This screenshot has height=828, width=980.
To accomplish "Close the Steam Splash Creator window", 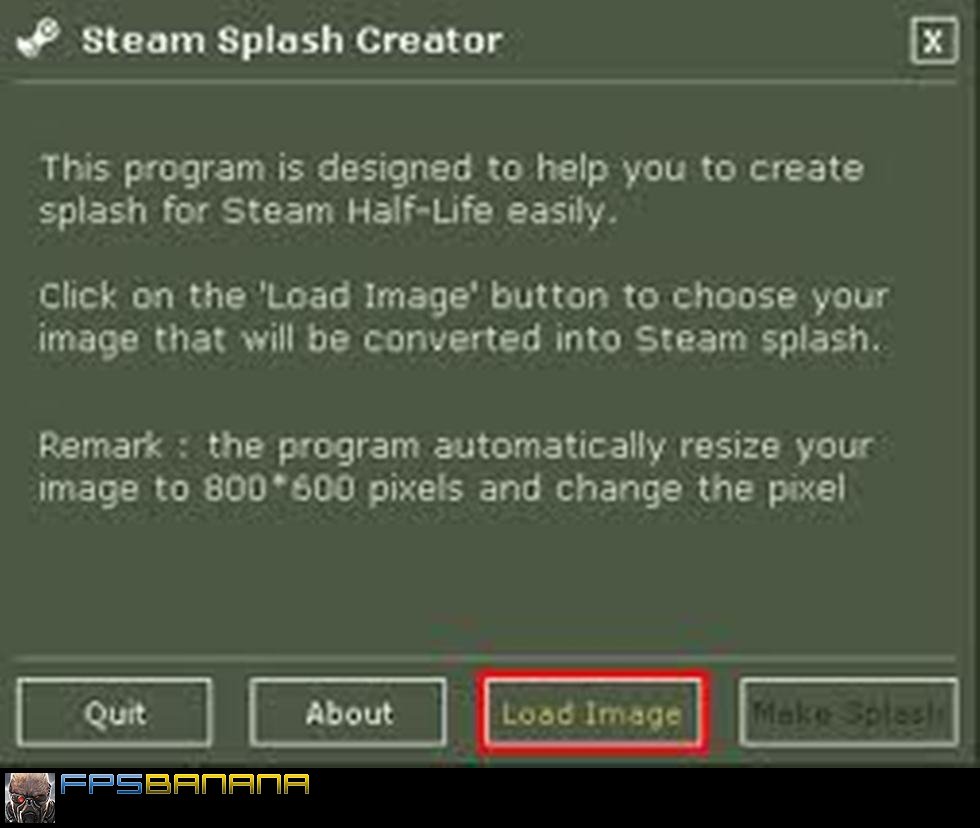I will pos(933,41).
